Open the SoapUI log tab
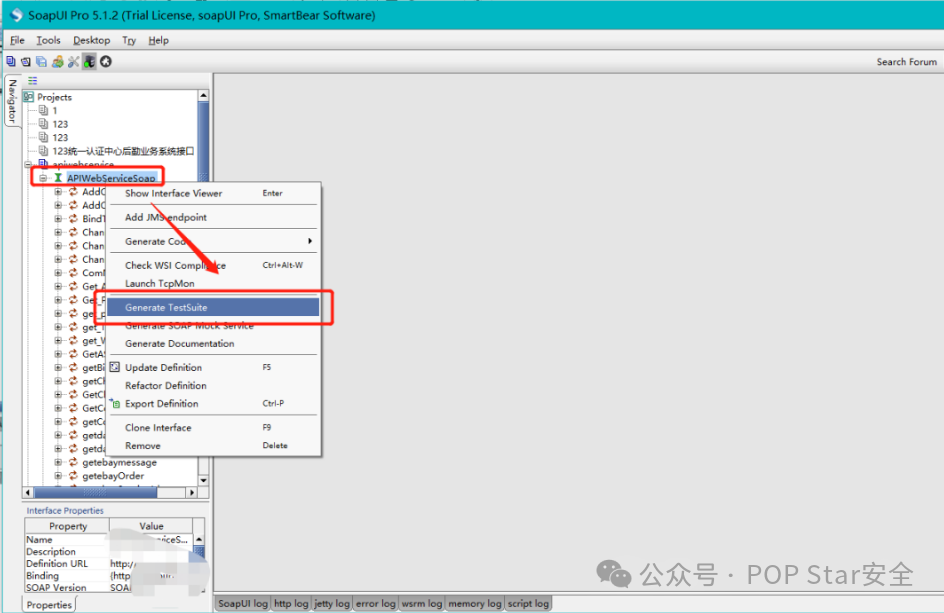944x613 pixels. tap(243, 603)
